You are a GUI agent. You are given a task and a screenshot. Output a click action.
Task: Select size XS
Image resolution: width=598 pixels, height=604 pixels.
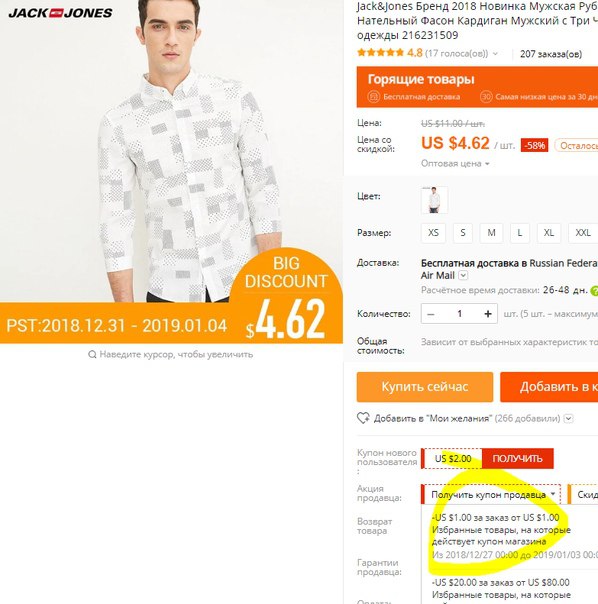click(433, 233)
